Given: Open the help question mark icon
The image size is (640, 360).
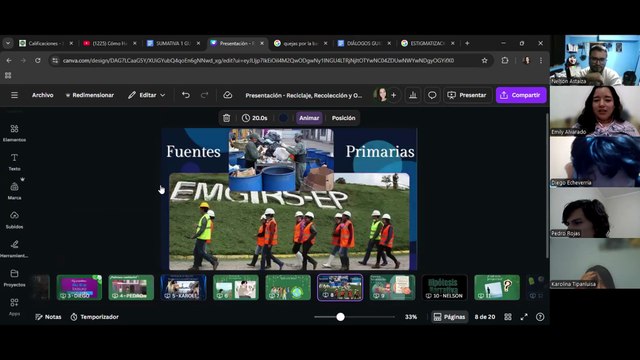Looking at the screenshot, I should (540, 317).
